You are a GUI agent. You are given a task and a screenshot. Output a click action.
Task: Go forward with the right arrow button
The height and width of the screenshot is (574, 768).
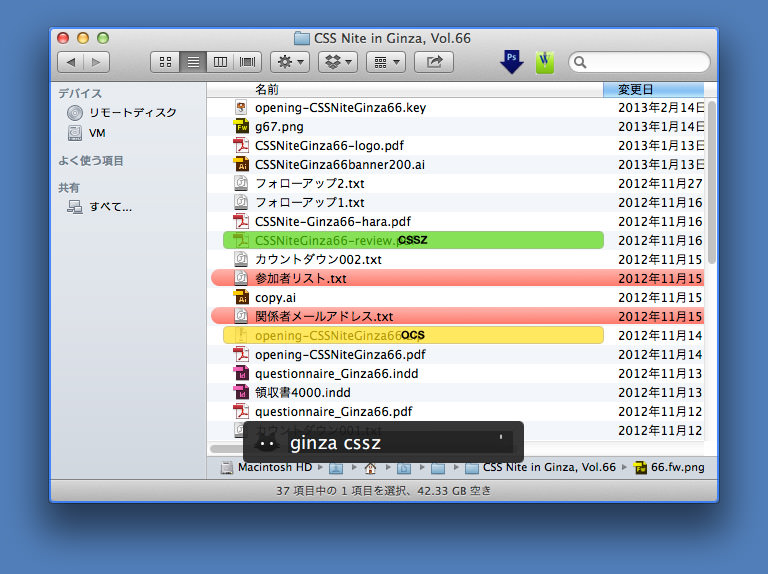click(96, 62)
